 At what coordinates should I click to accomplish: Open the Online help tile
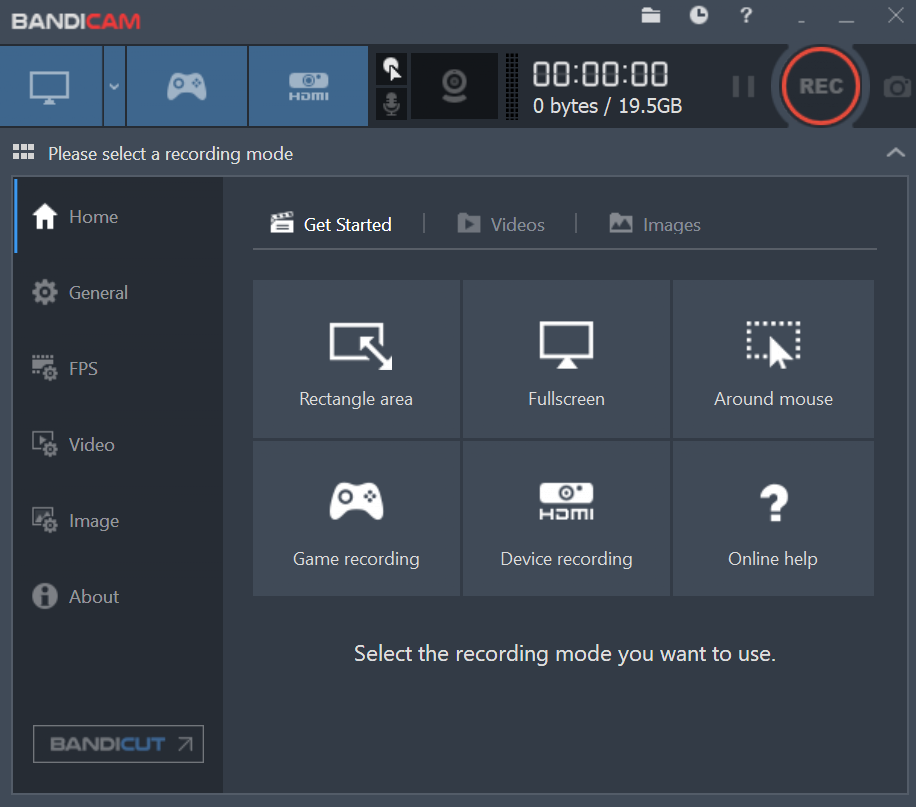(773, 519)
